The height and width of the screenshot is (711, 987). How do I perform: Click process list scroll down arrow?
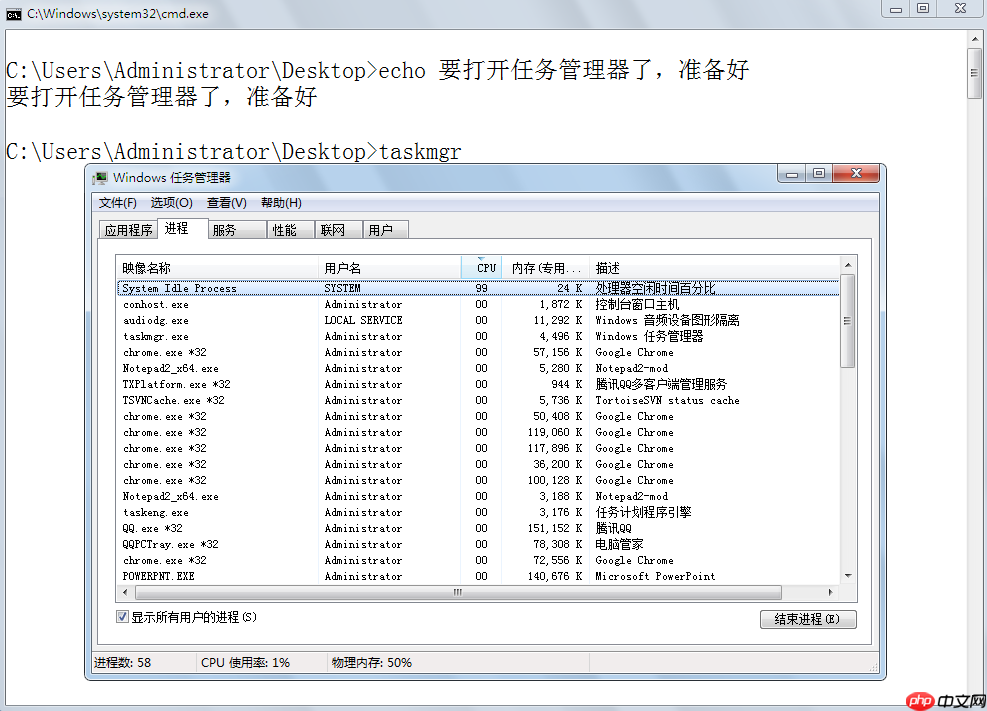[x=848, y=576]
